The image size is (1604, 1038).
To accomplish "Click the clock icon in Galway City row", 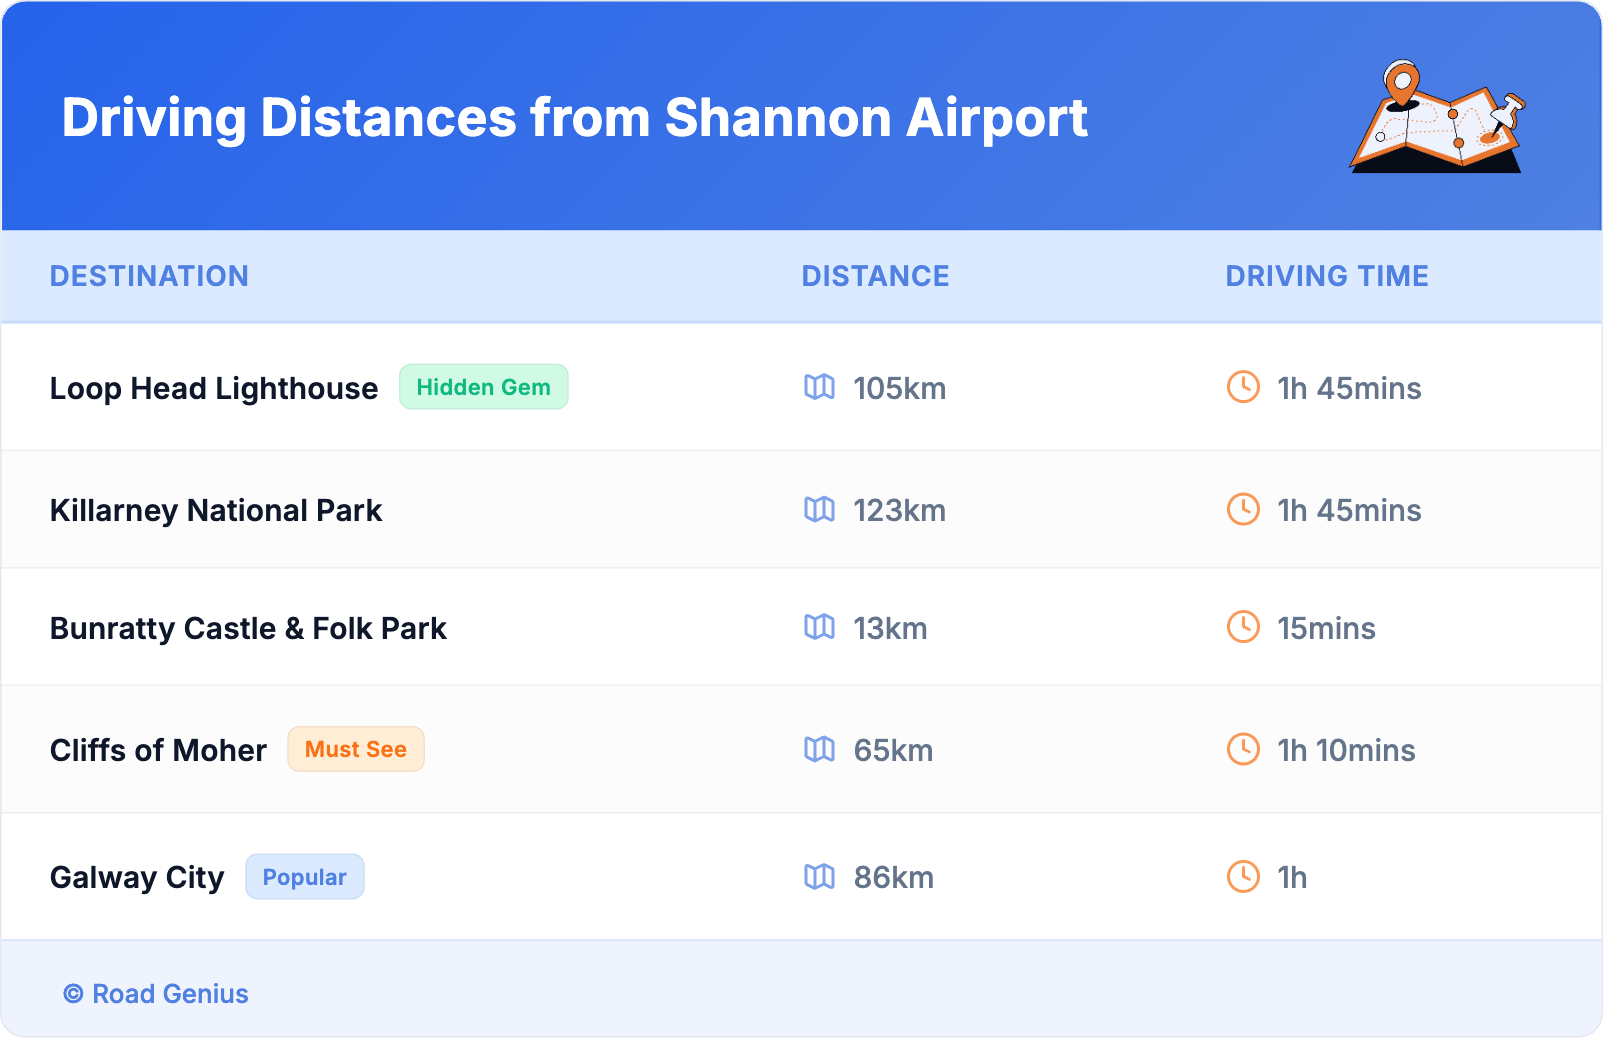I will [x=1243, y=877].
